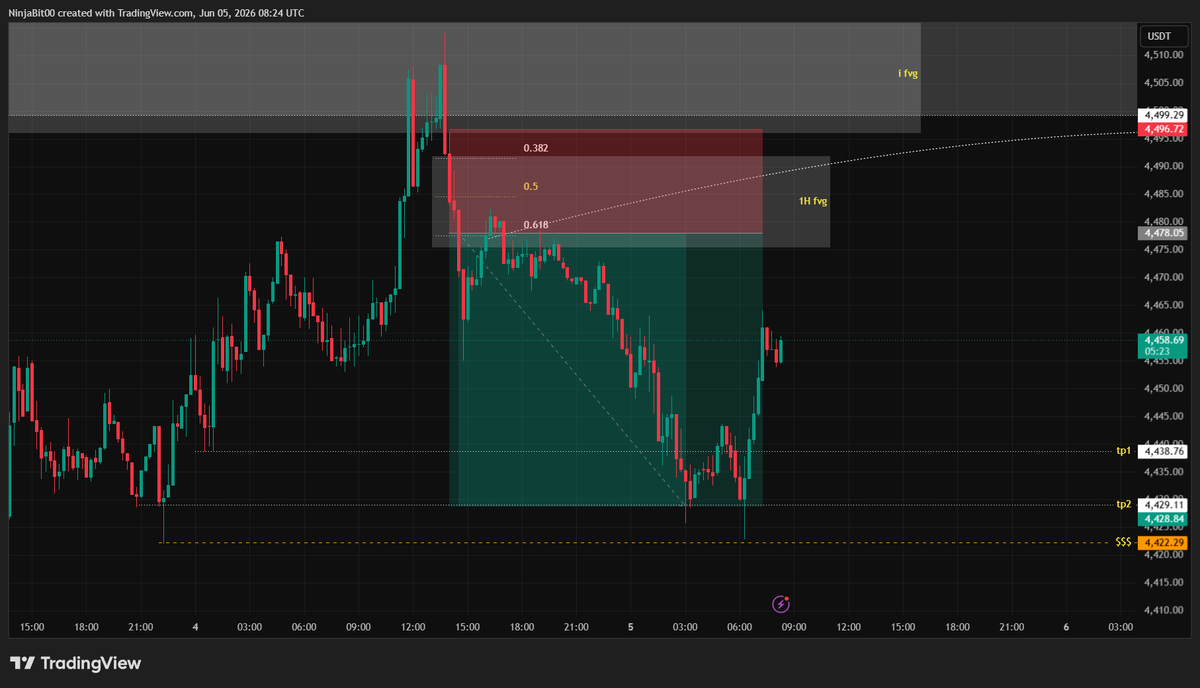The height and width of the screenshot is (688, 1200).
Task: Click the 0.382 fib level label
Action: [x=535, y=148]
